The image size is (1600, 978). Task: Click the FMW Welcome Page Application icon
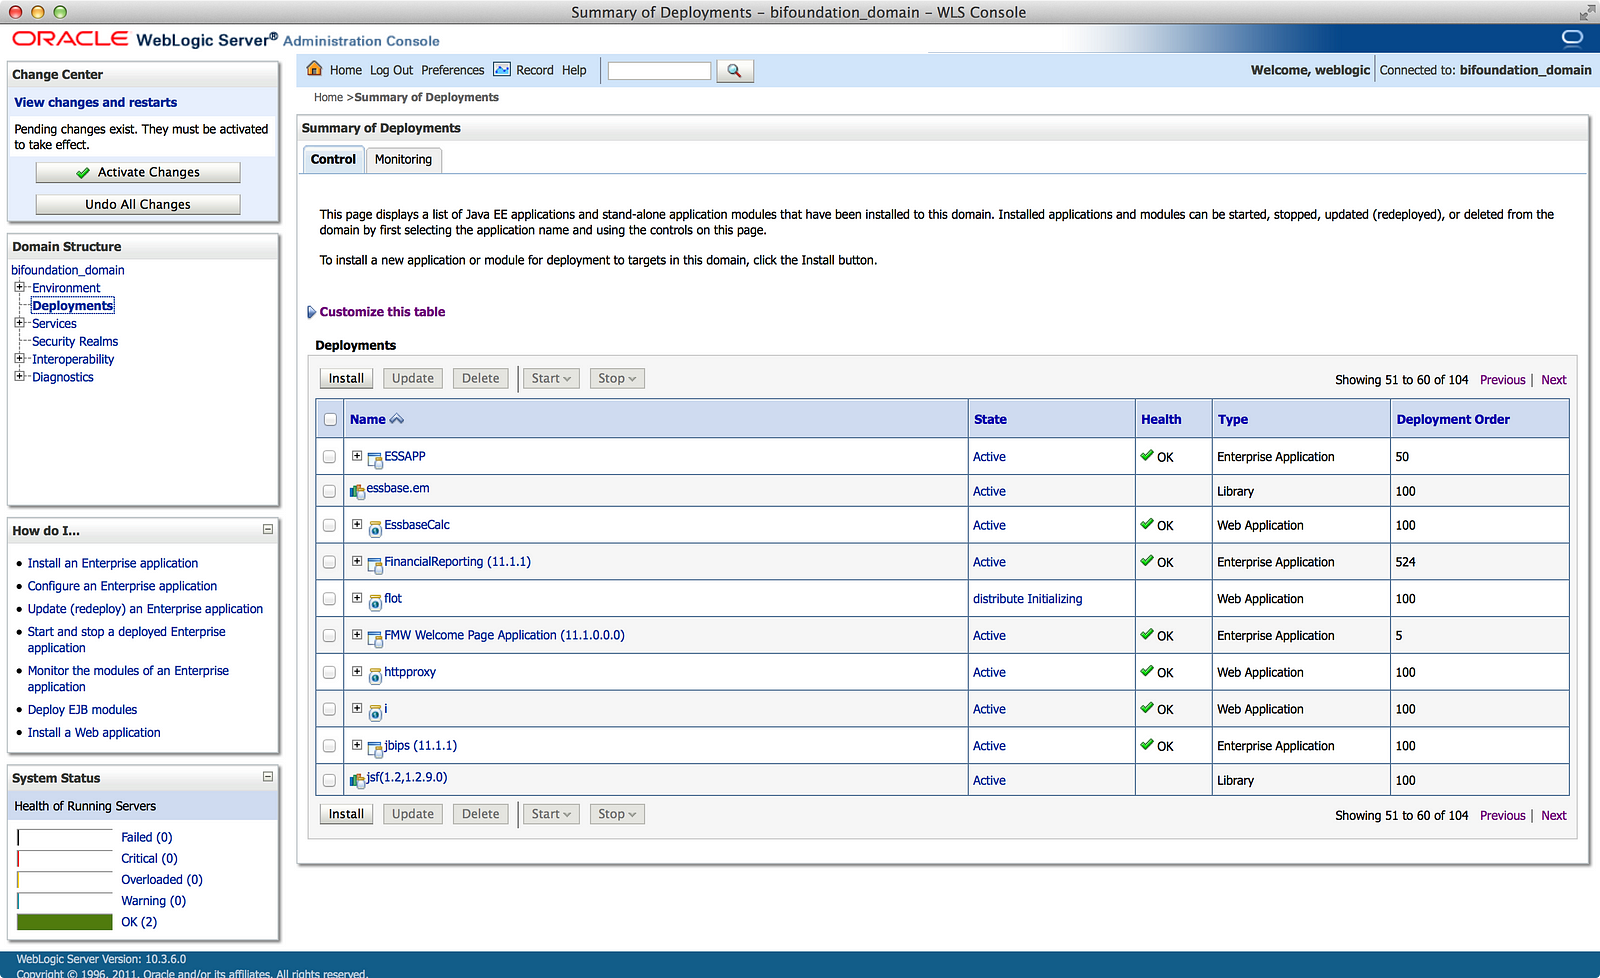click(375, 638)
